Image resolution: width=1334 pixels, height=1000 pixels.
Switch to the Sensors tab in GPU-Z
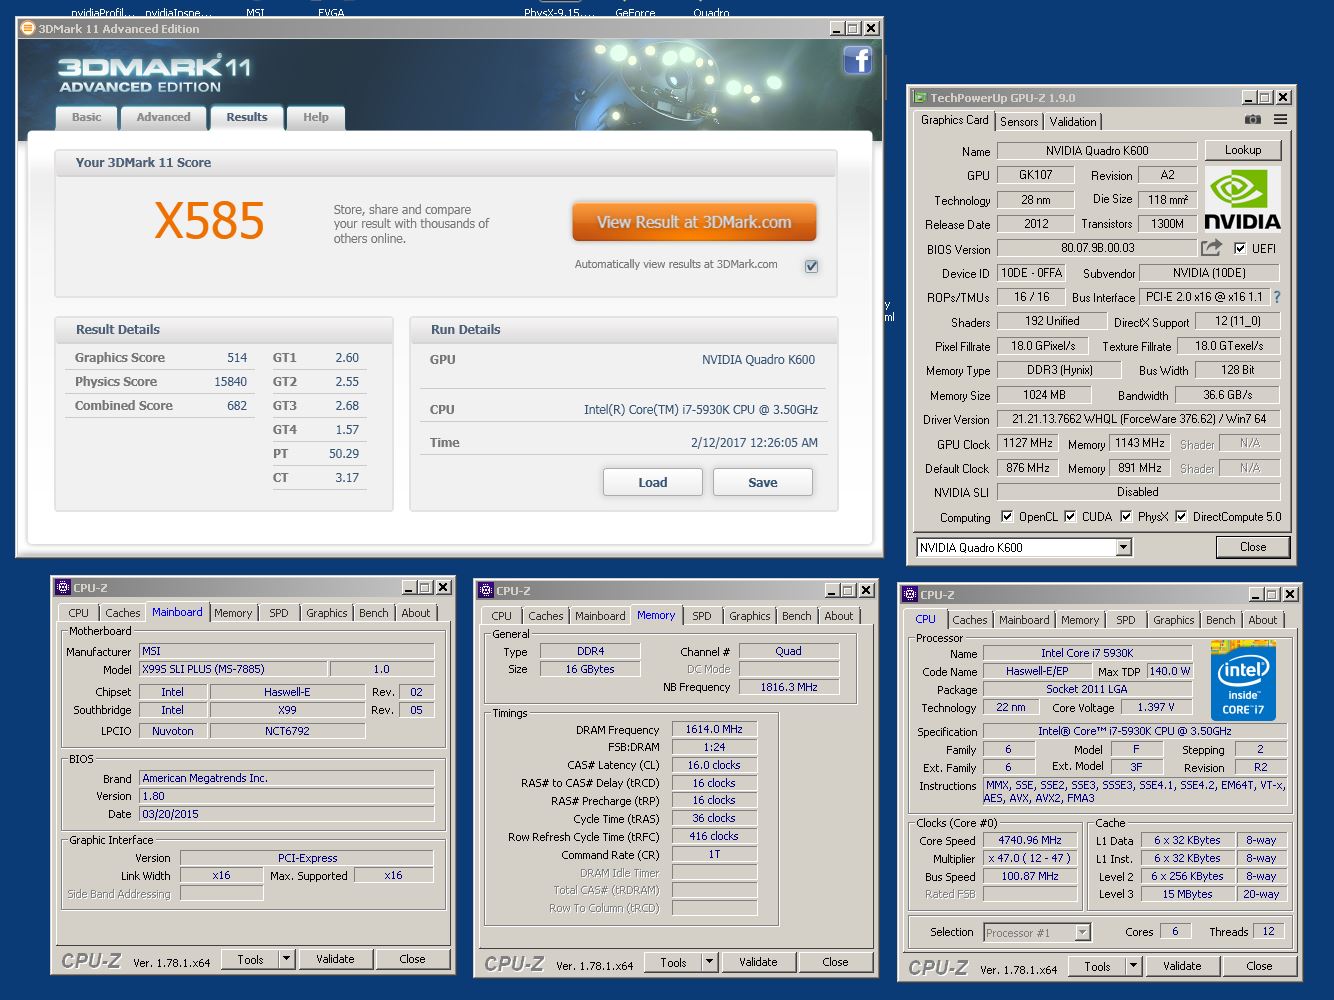coord(1019,122)
